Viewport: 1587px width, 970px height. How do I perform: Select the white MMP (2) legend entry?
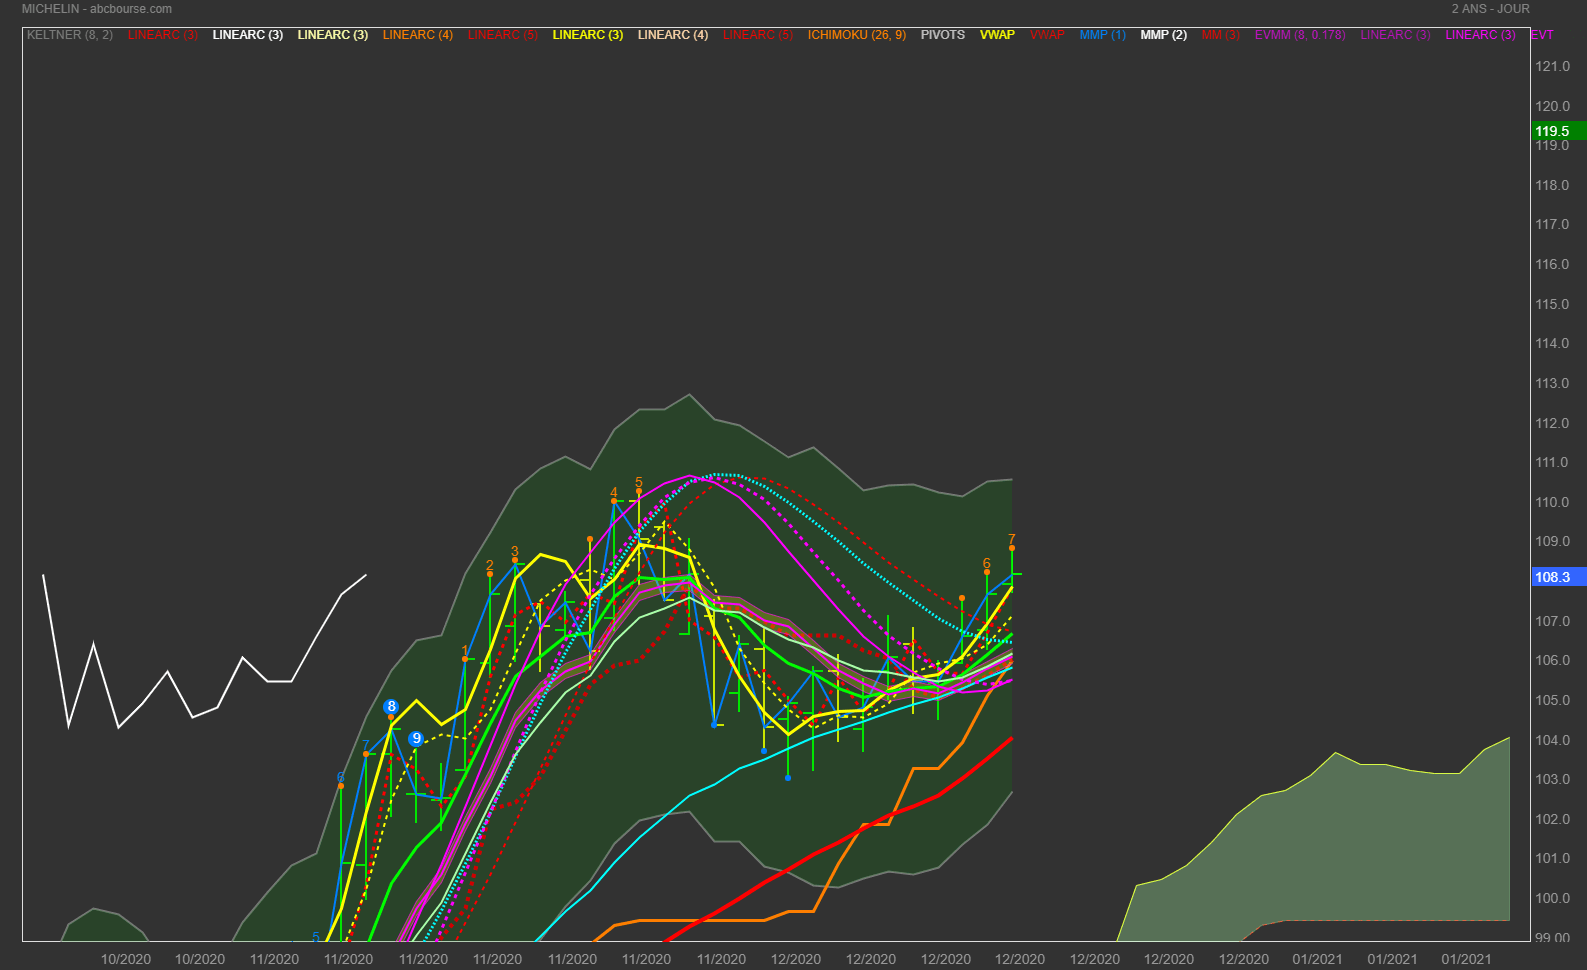coord(1163,35)
